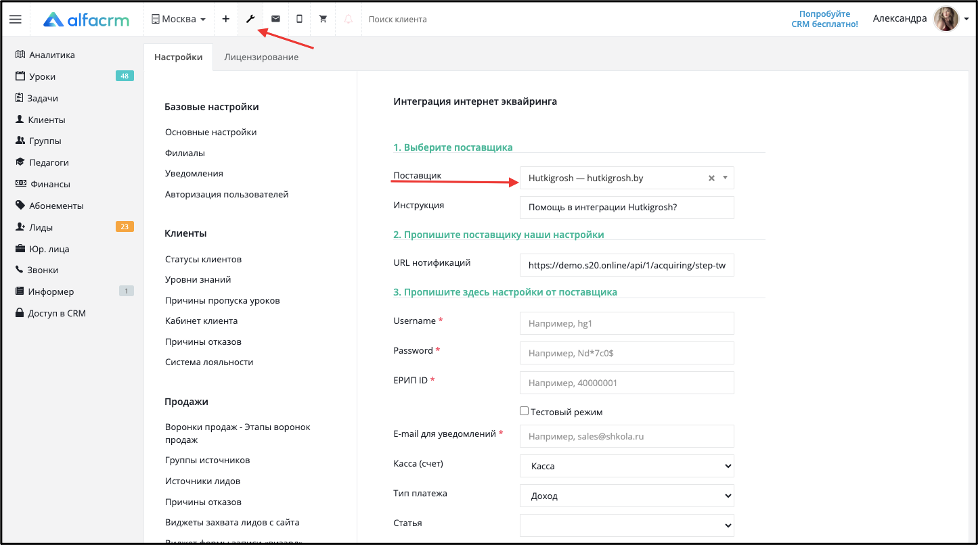Expand the Поставщик dropdown arrow
Image resolution: width=979 pixels, height=545 pixels.
pos(725,178)
